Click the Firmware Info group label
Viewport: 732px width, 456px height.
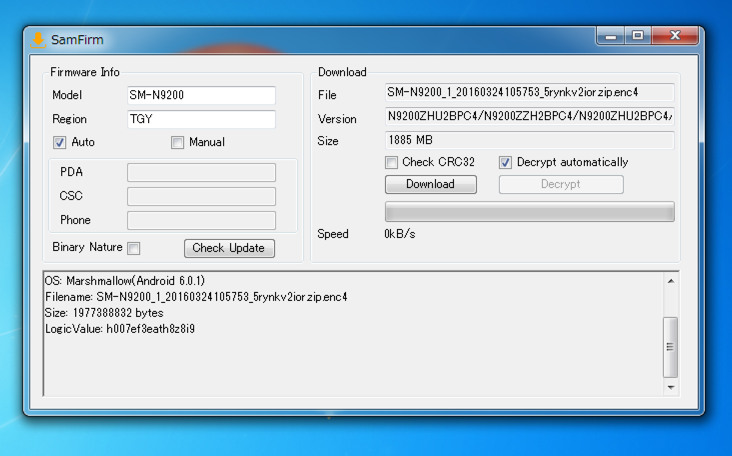click(85, 72)
